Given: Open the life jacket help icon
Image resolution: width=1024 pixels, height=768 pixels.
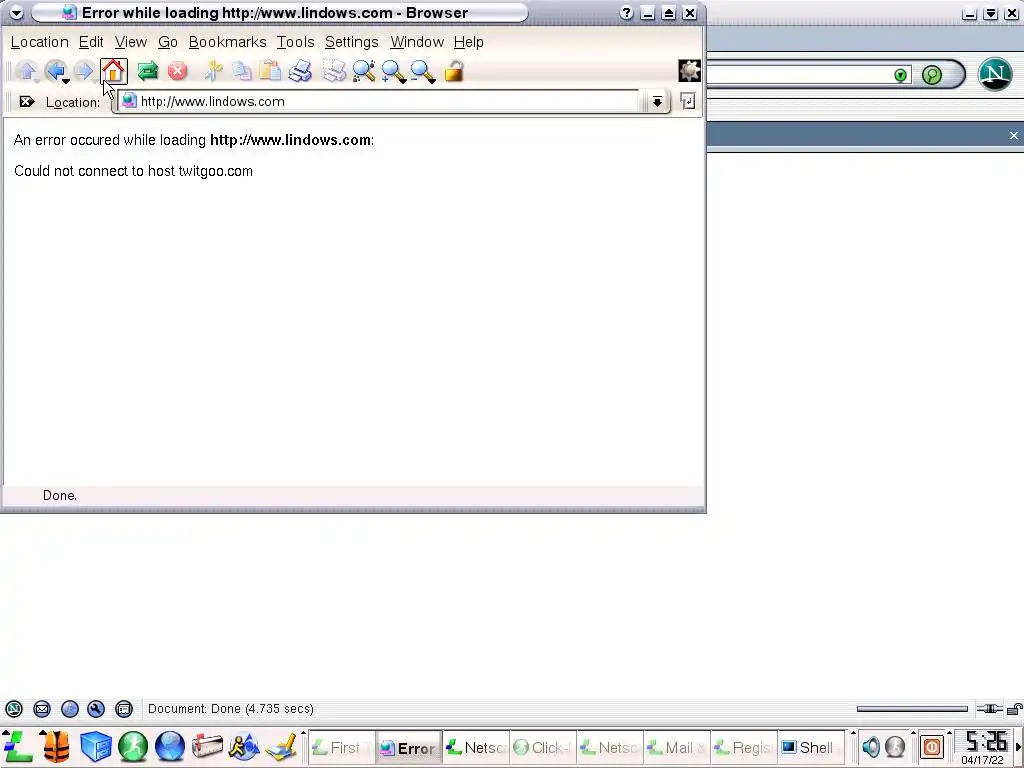Looking at the screenshot, I should (x=56, y=746).
